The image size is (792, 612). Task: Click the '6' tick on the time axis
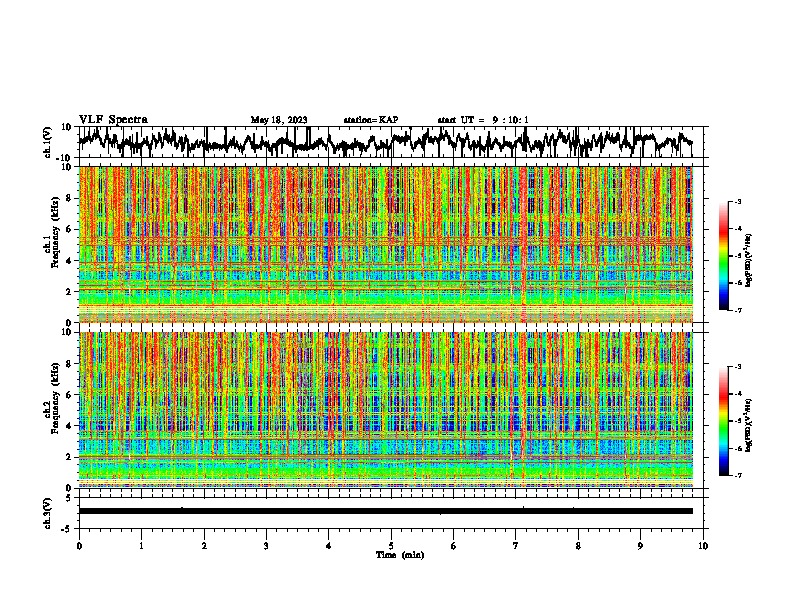pos(454,546)
